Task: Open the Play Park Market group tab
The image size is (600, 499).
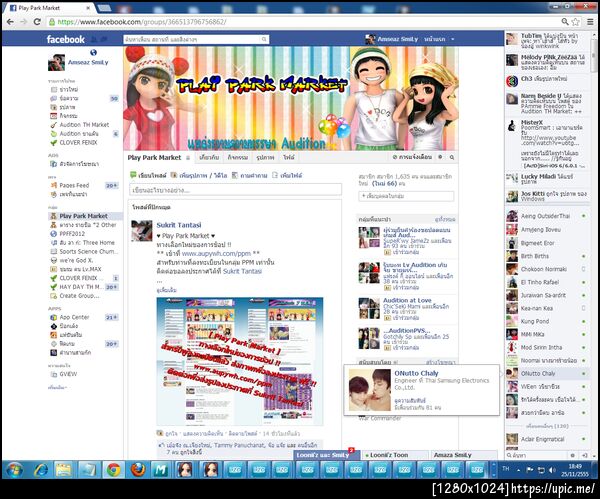Action: (154, 157)
